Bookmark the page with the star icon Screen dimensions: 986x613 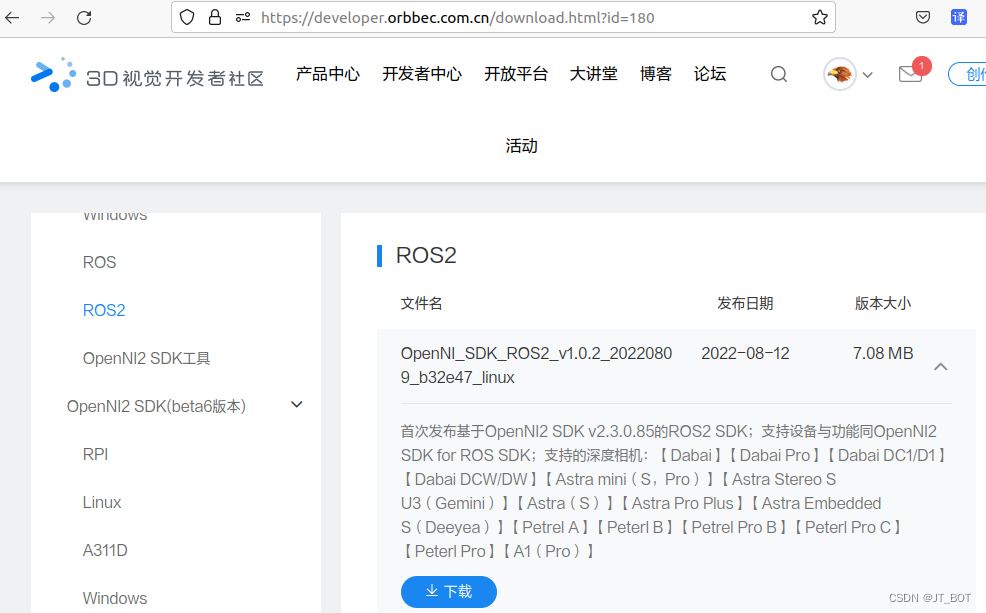click(x=820, y=17)
